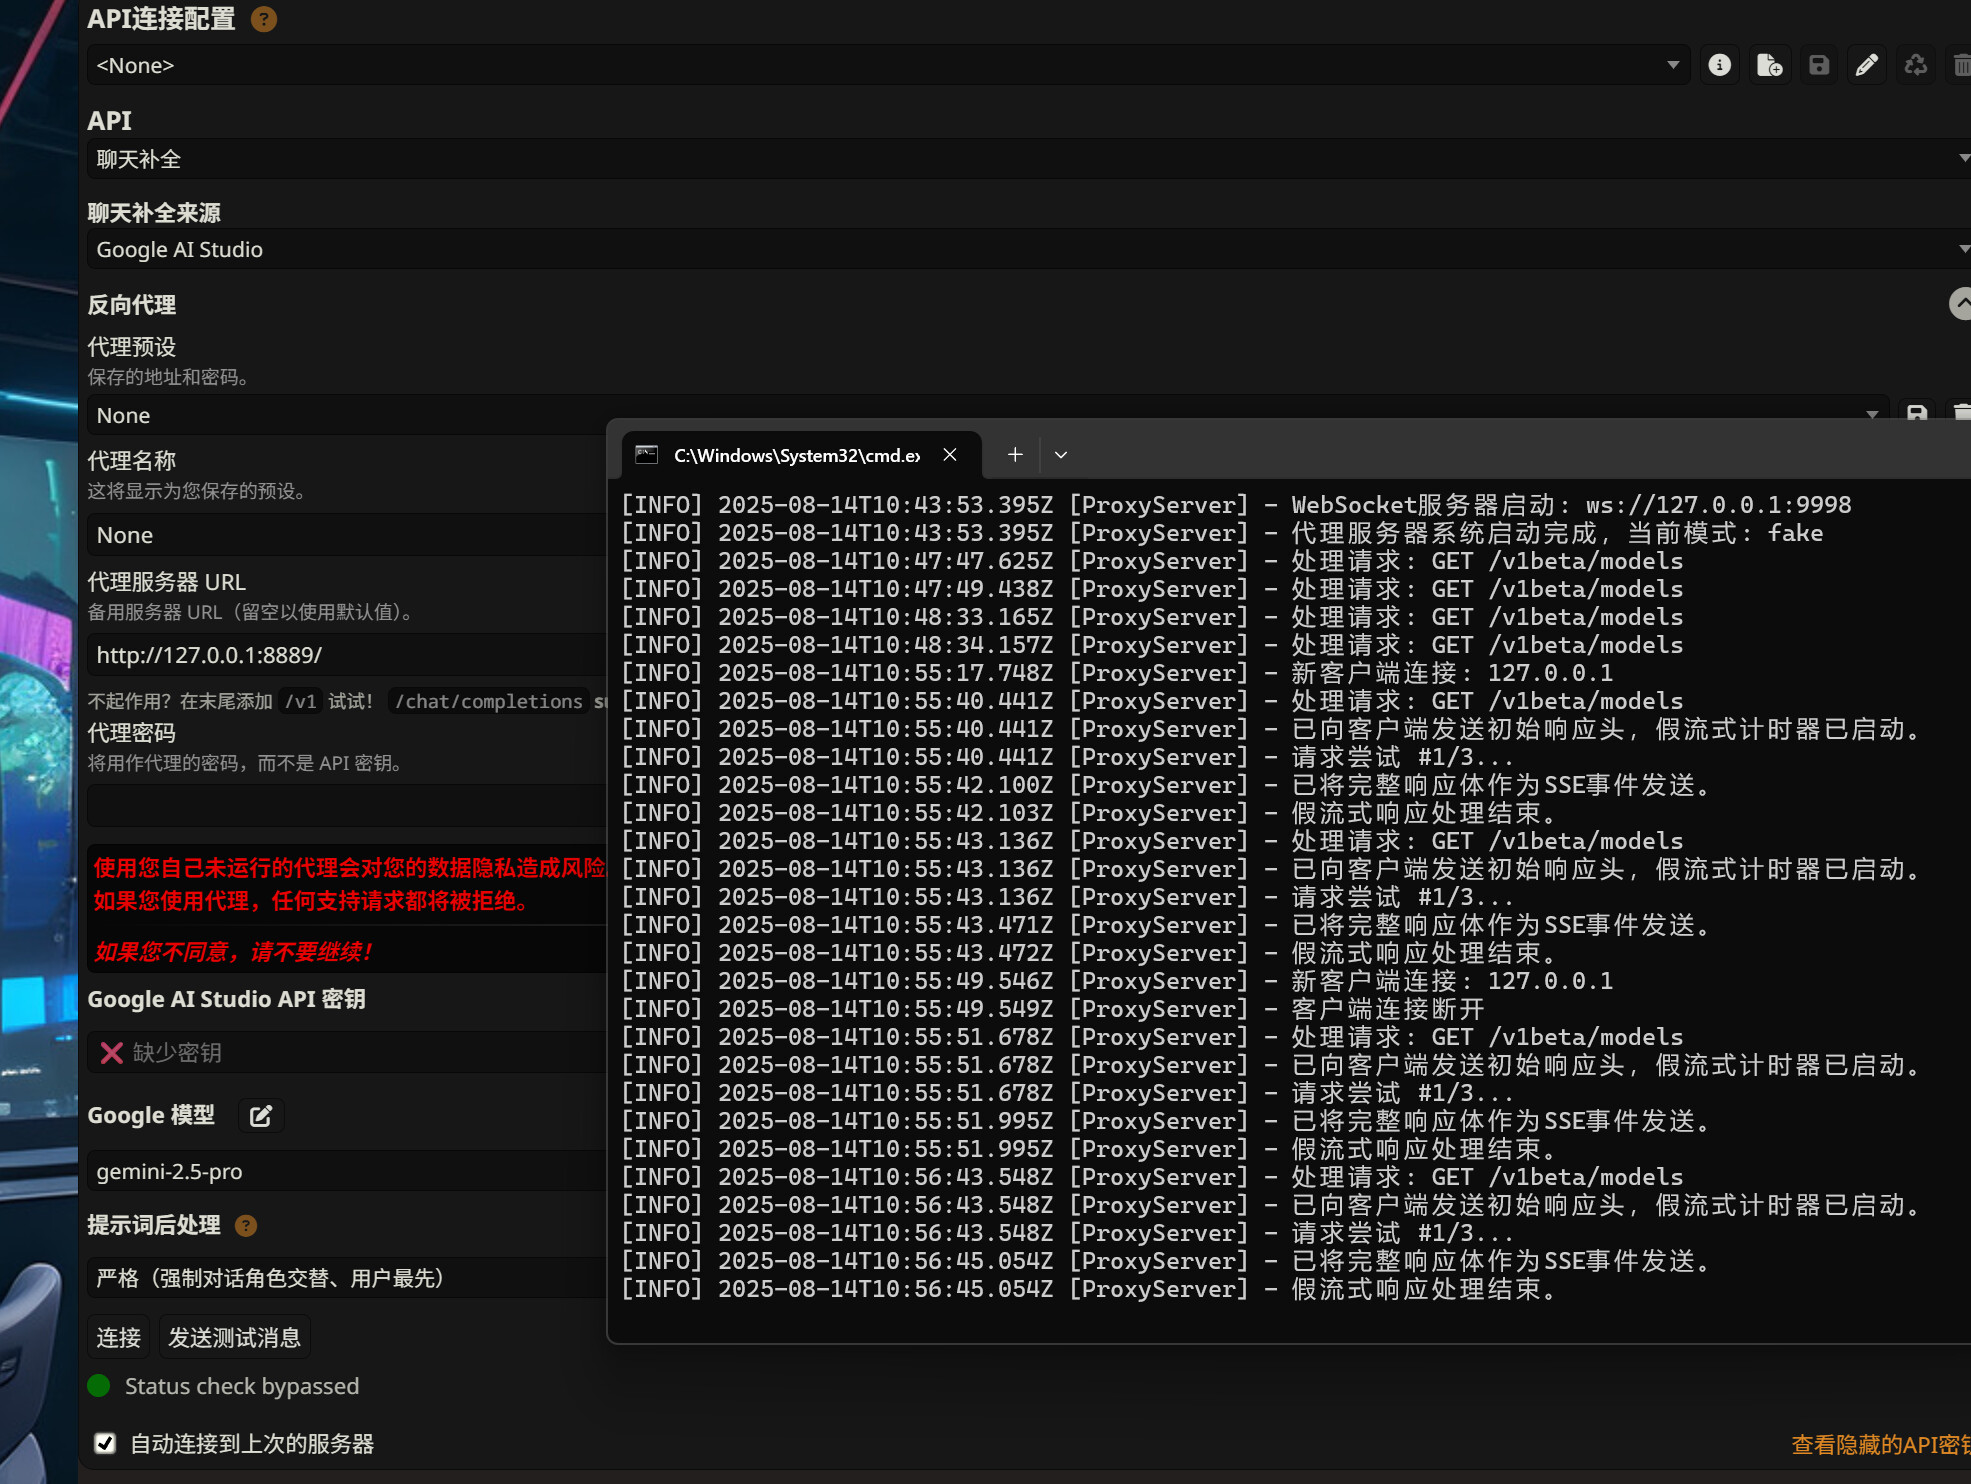1971x1484 pixels.
Task: Create a new connection profile via file-plus icon
Action: pyautogui.click(x=1769, y=65)
